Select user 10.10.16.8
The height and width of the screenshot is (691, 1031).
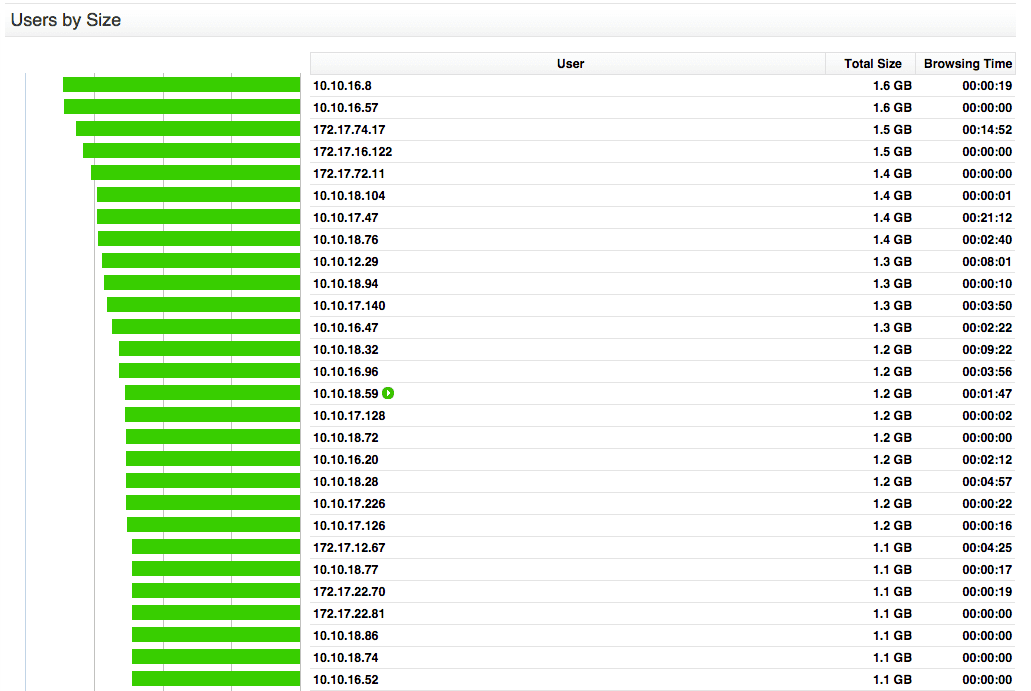tap(342, 85)
